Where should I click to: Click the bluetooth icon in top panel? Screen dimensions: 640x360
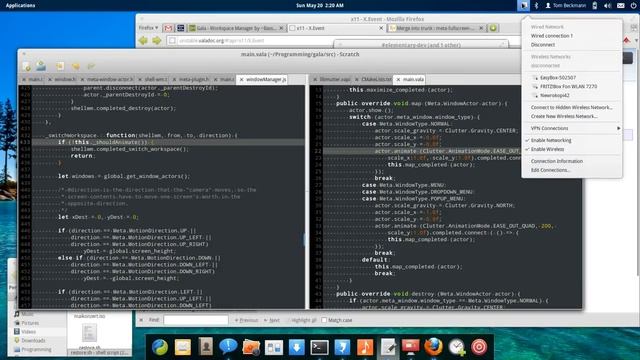click(x=536, y=5)
